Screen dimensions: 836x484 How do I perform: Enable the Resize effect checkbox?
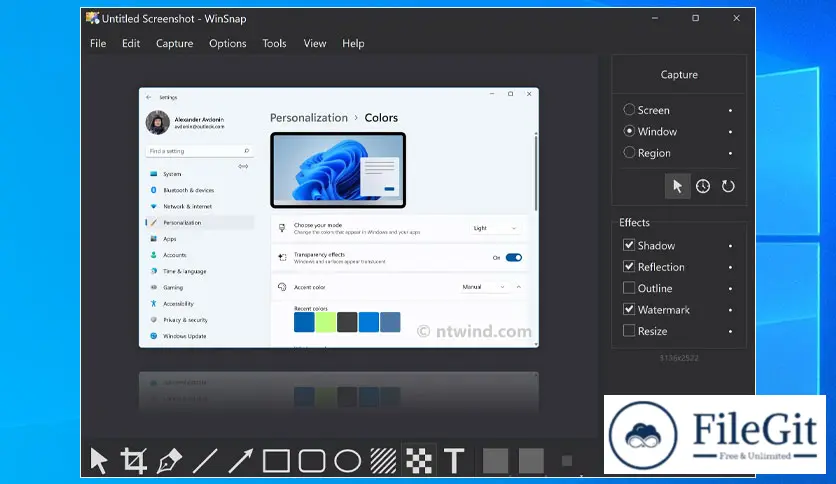pyautogui.click(x=629, y=330)
